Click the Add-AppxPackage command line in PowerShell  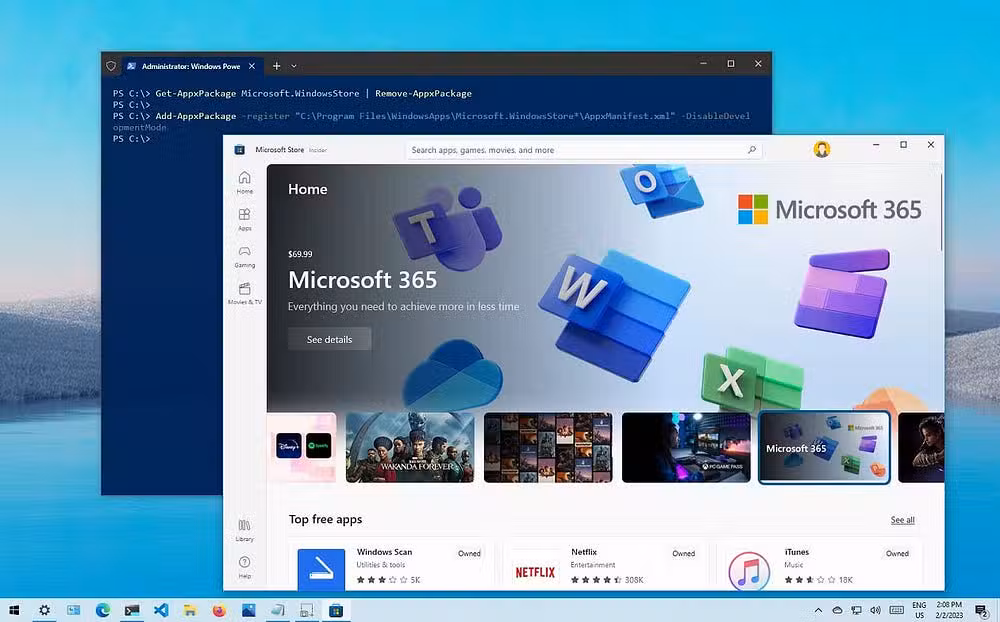coord(431,121)
